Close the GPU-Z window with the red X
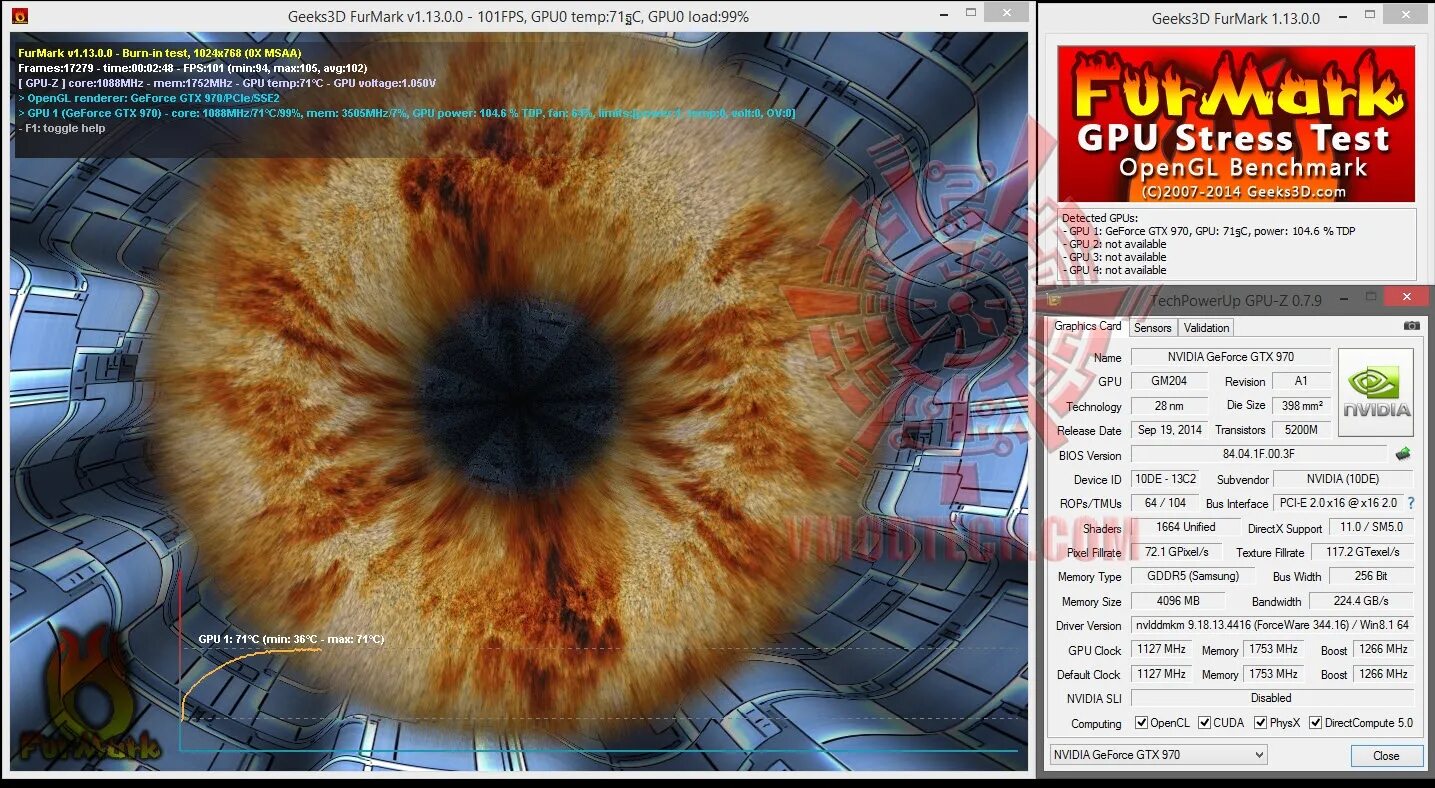Viewport: 1435px width, 788px height. (x=1407, y=296)
